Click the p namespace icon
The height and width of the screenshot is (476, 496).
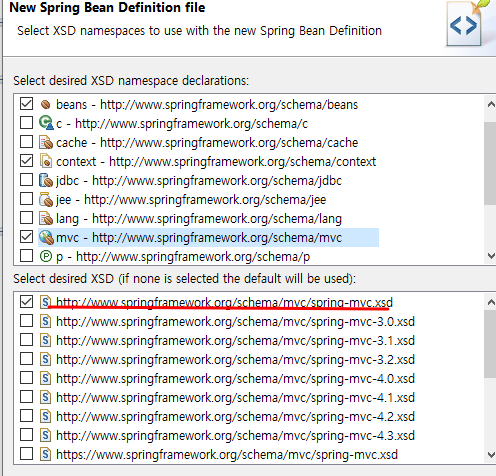click(x=46, y=256)
